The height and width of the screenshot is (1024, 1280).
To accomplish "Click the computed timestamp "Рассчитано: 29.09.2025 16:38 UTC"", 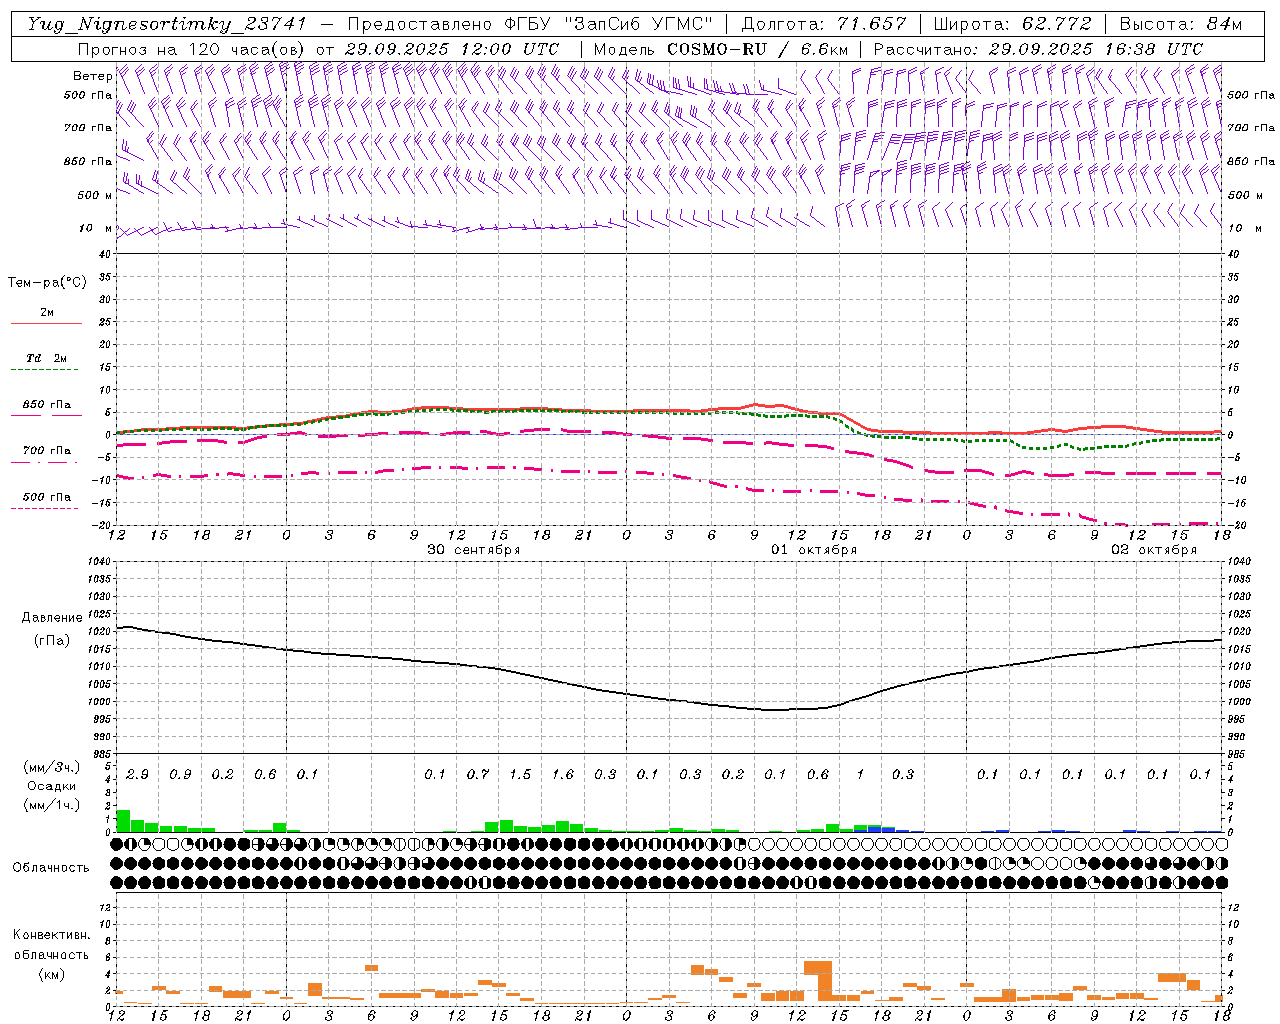I will [x=1038, y=49].
